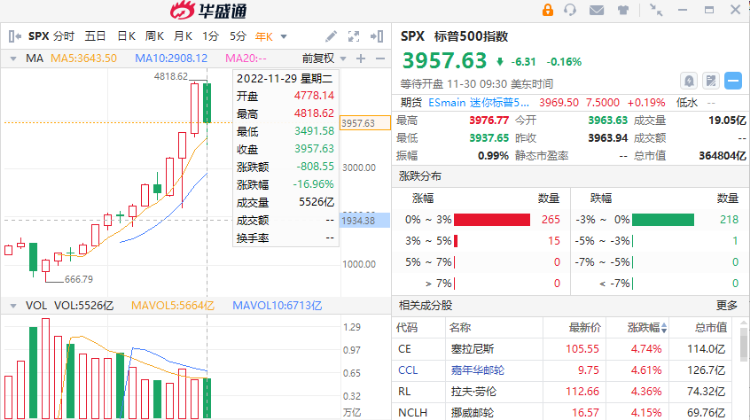This screenshot has height=420, width=750.
Task: Collapse the VOL indicator triangle
Action: [13, 306]
